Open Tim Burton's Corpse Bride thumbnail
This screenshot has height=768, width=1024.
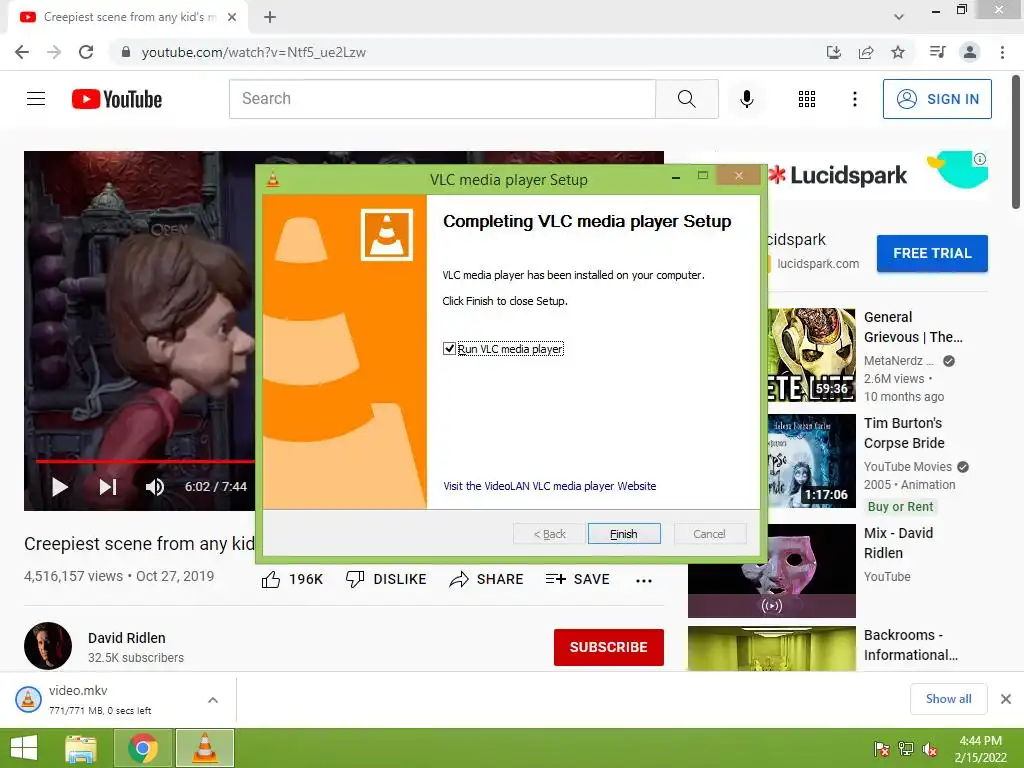[812, 460]
